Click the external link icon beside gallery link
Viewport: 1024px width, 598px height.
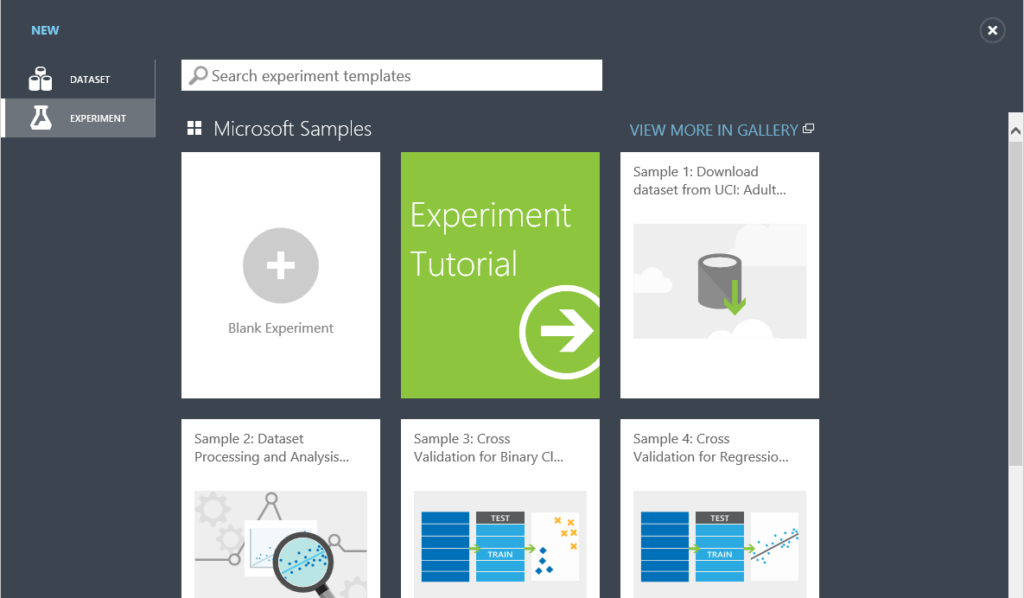808,128
